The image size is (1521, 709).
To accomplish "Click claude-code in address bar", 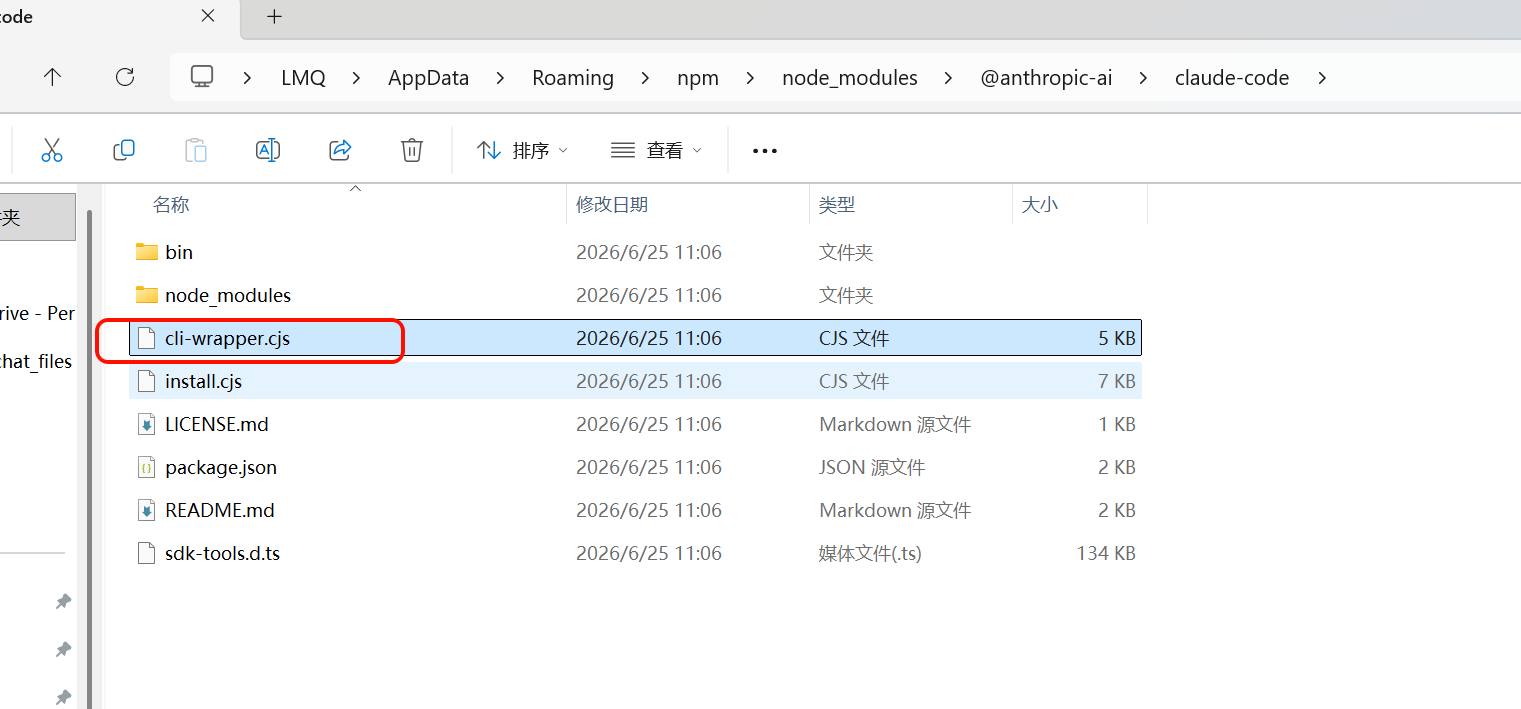I will (x=1232, y=78).
